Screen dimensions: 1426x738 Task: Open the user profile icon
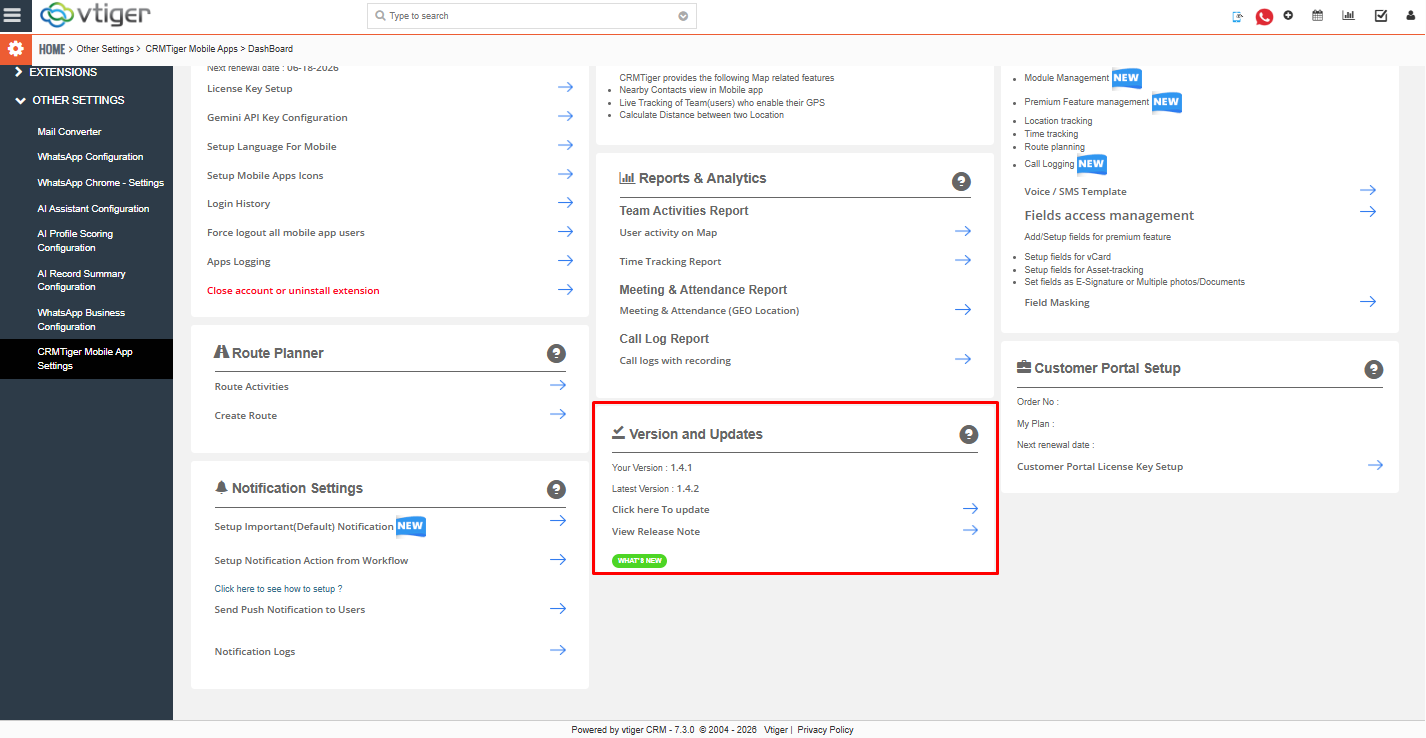coord(1409,15)
